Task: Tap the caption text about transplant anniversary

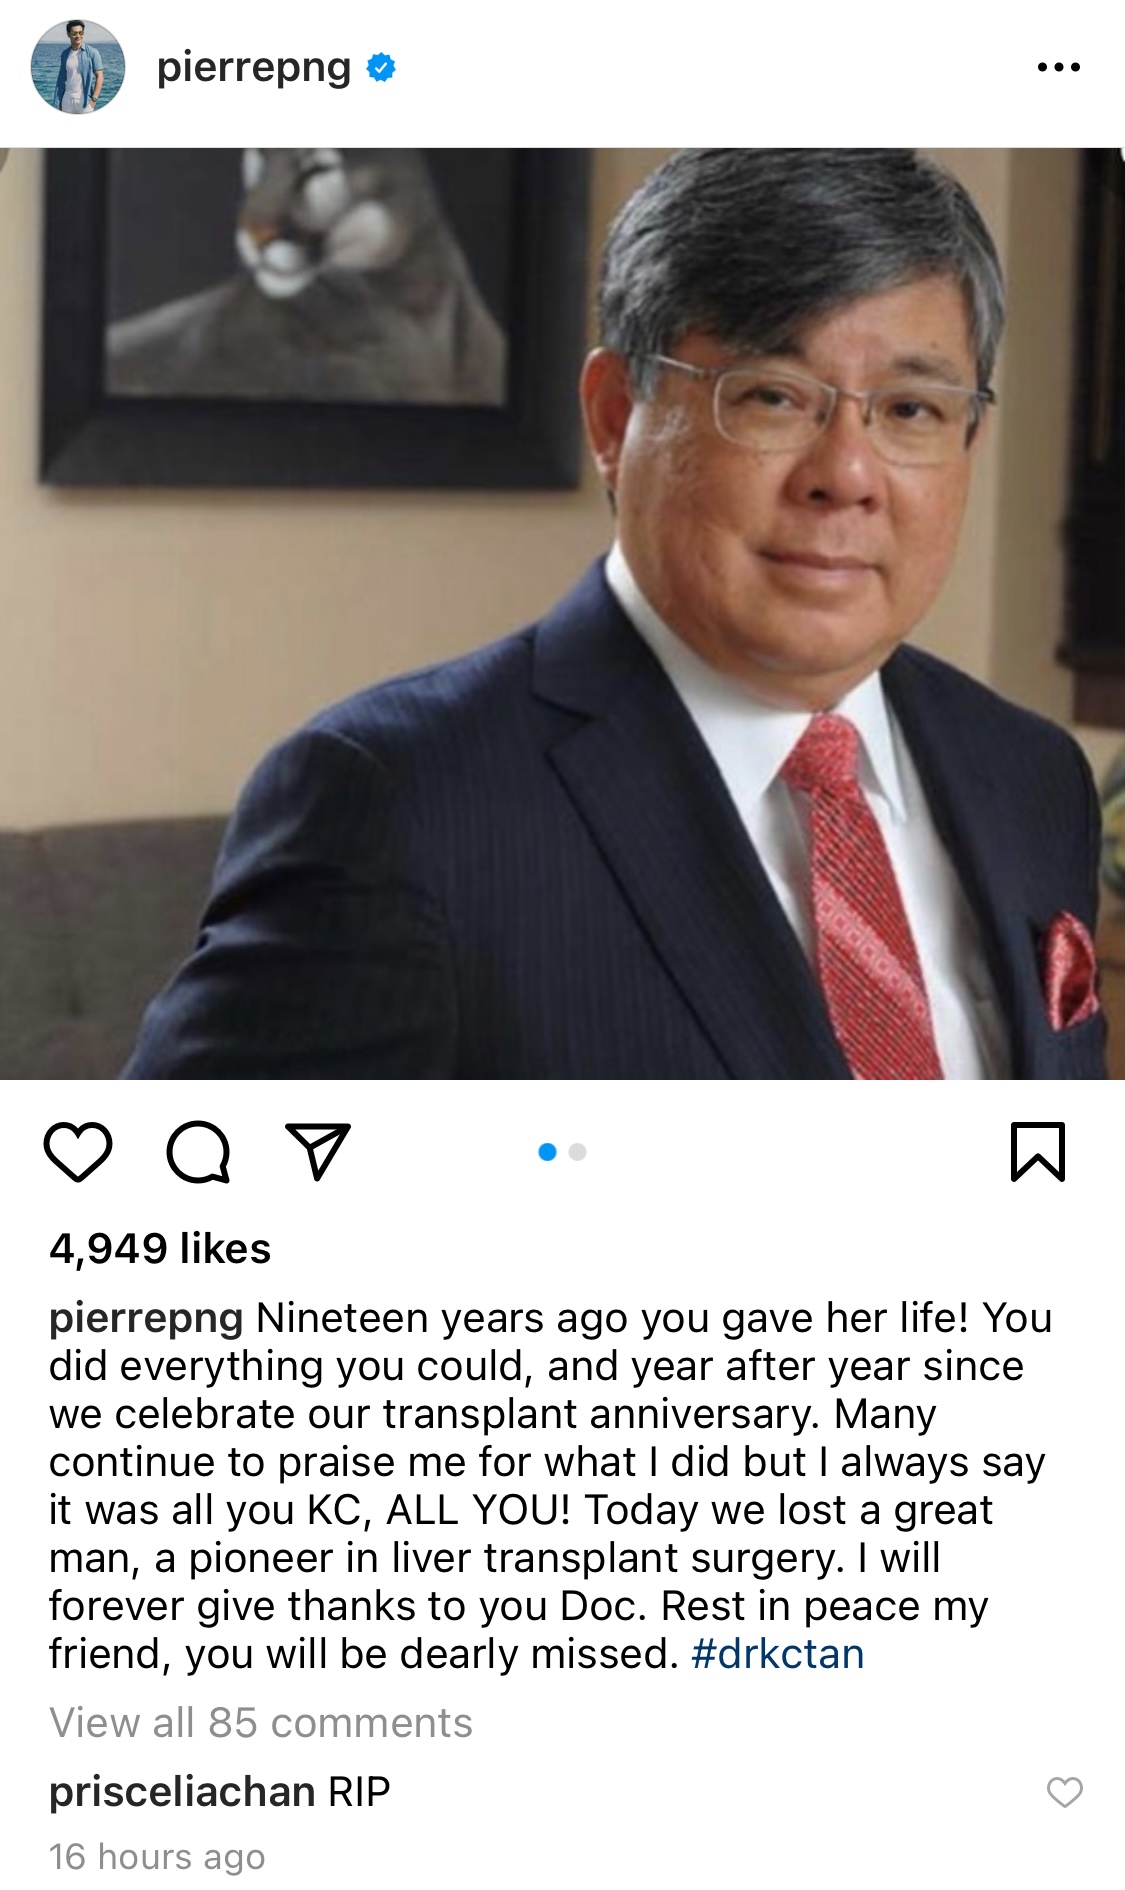Action: [550, 1486]
